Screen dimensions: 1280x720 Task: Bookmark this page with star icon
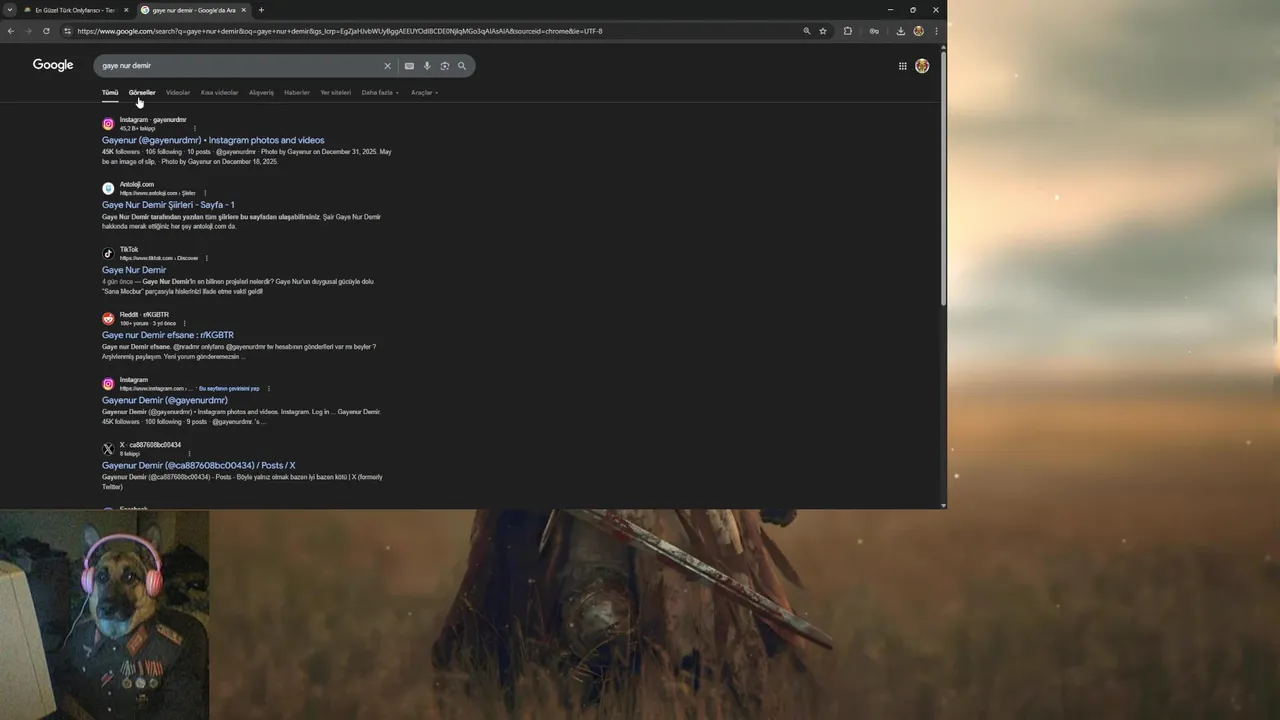(x=823, y=31)
